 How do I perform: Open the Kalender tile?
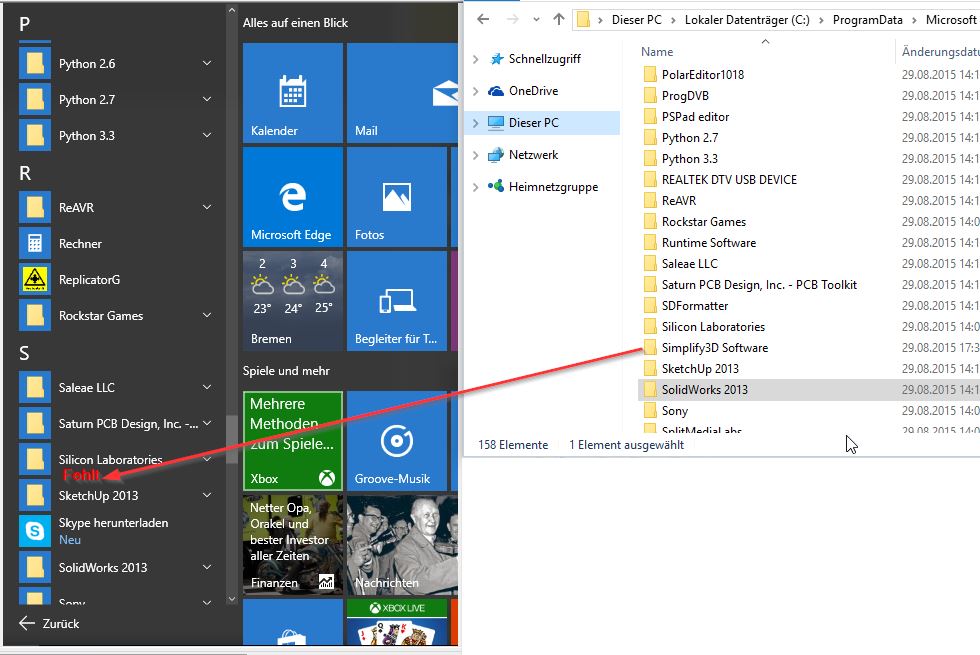click(292, 93)
